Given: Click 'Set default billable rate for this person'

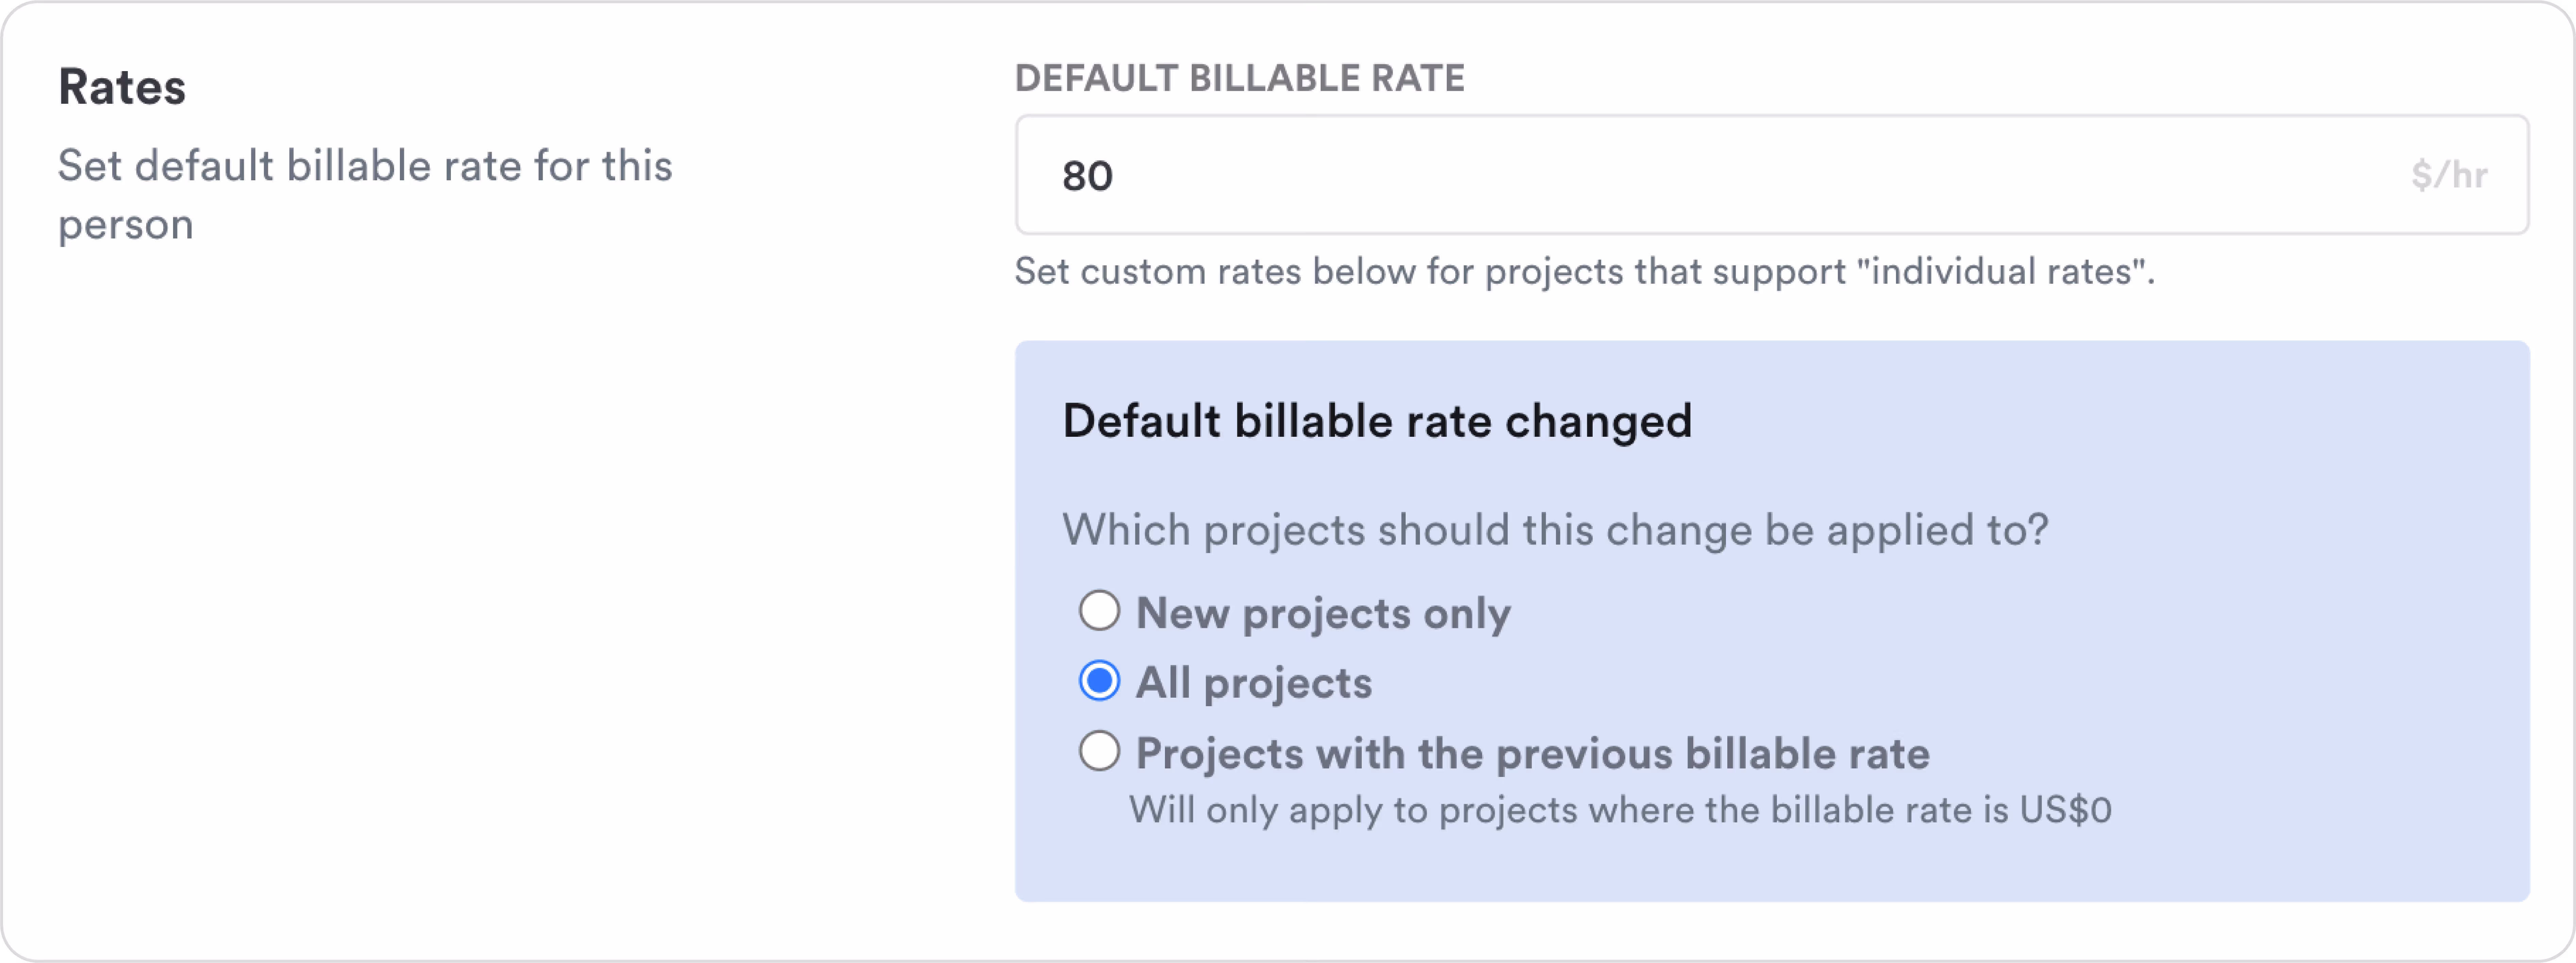Looking at the screenshot, I should pyautogui.click(x=364, y=166).
